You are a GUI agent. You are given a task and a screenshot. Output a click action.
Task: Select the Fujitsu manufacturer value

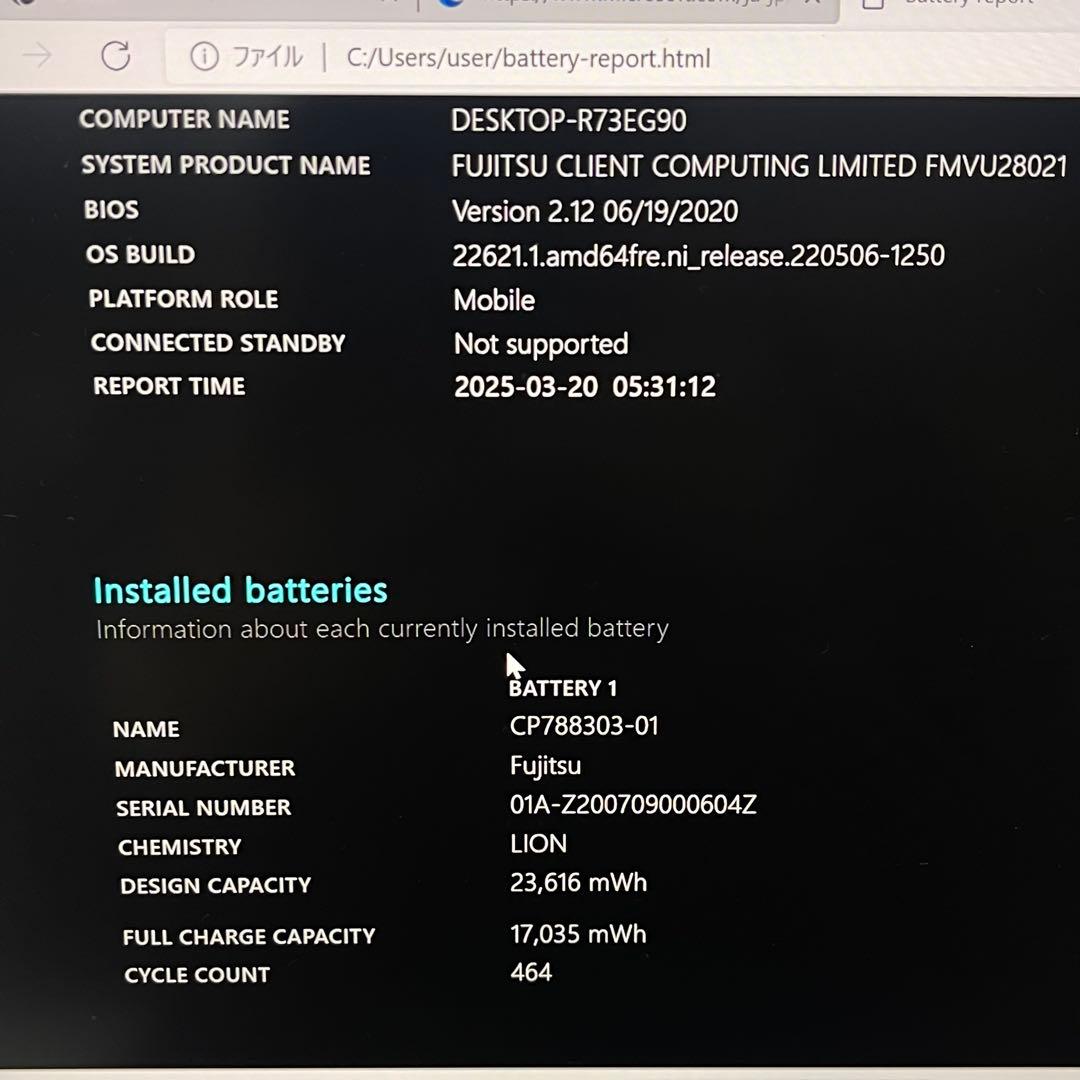(546, 766)
